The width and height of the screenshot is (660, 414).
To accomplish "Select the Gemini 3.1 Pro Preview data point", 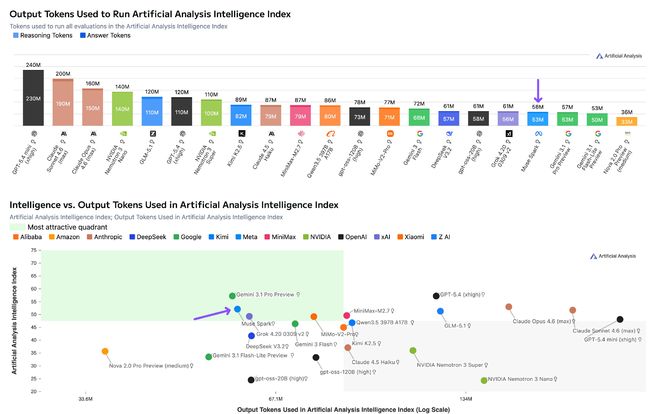I will pos(232,296).
